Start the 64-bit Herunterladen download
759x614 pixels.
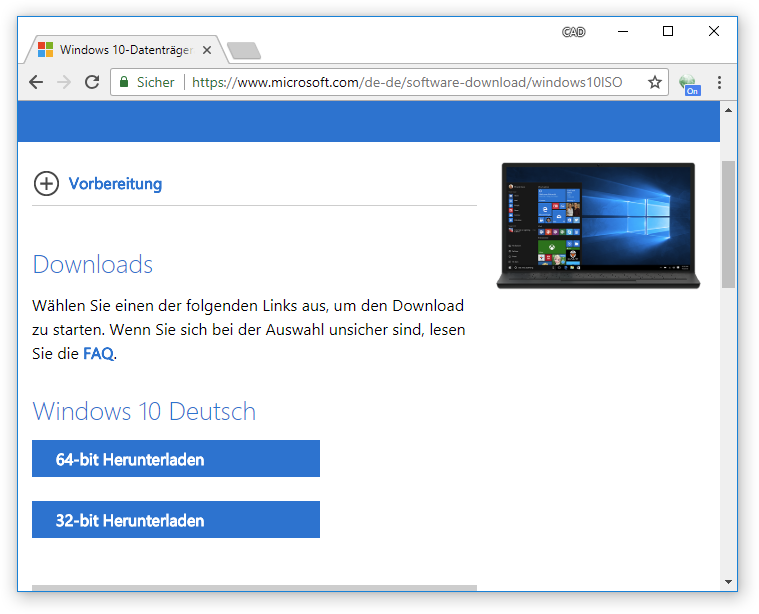[176, 459]
